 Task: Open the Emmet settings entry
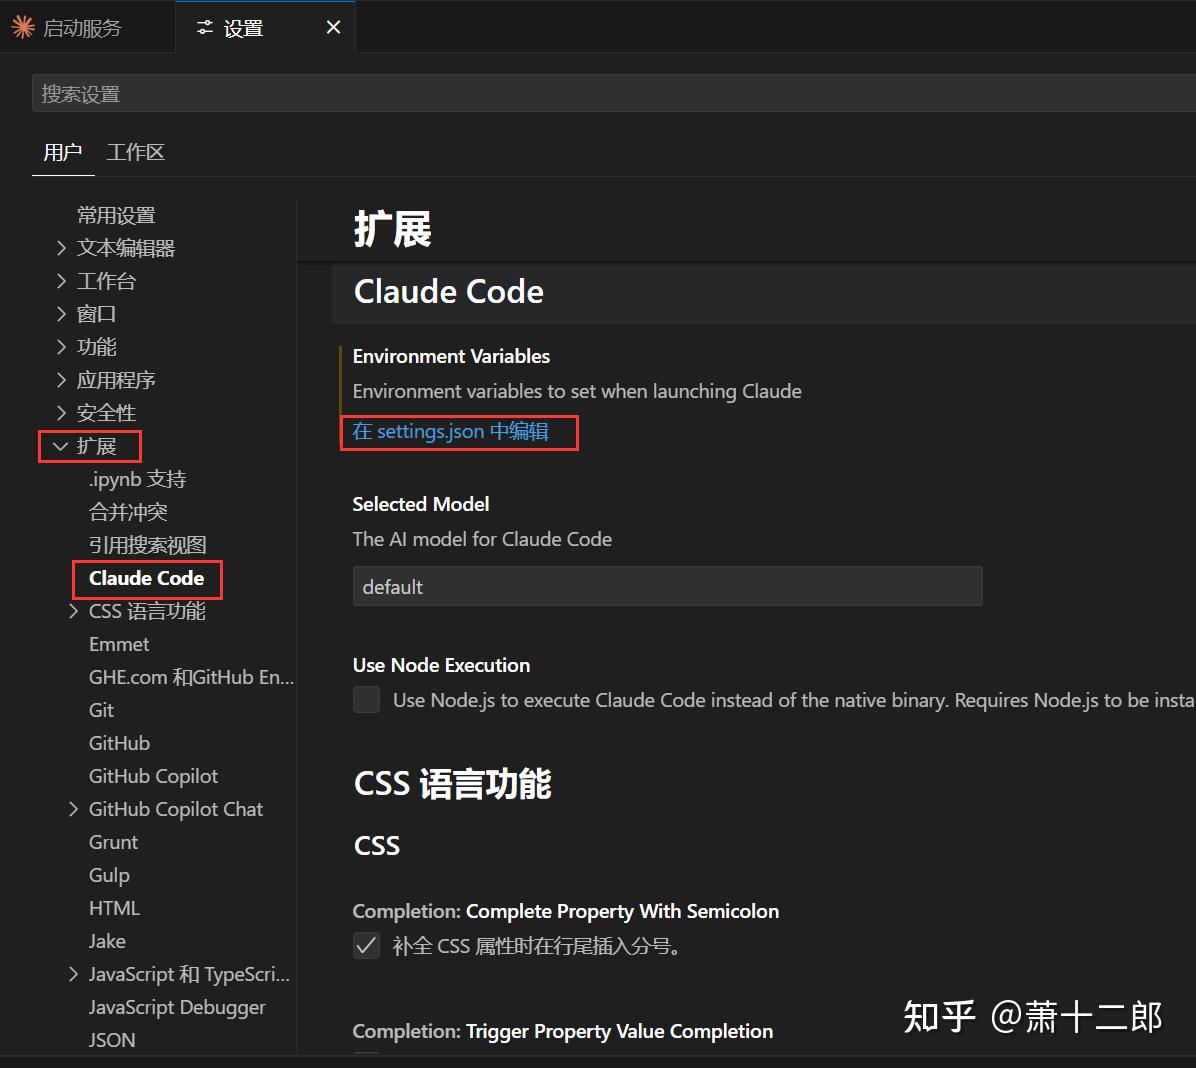[x=119, y=644]
